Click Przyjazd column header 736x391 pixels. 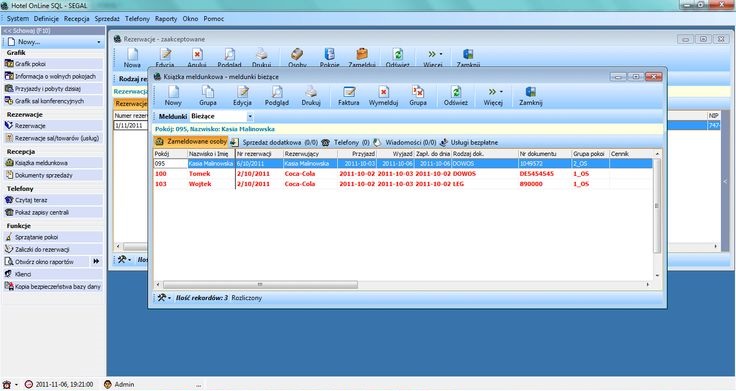(357, 153)
